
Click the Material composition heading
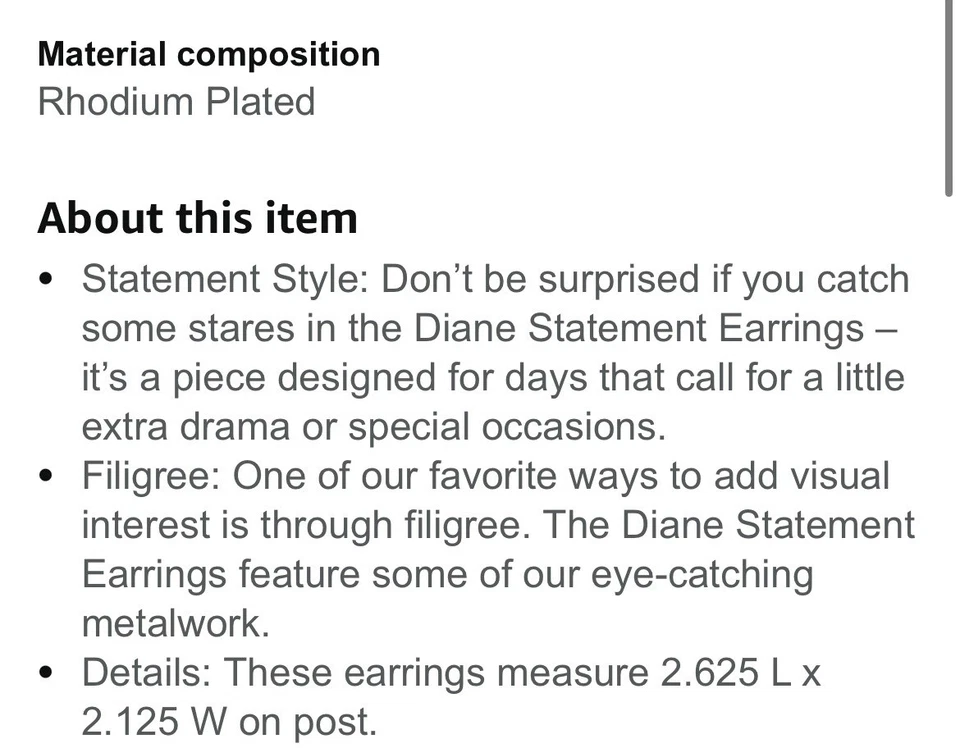click(x=209, y=54)
